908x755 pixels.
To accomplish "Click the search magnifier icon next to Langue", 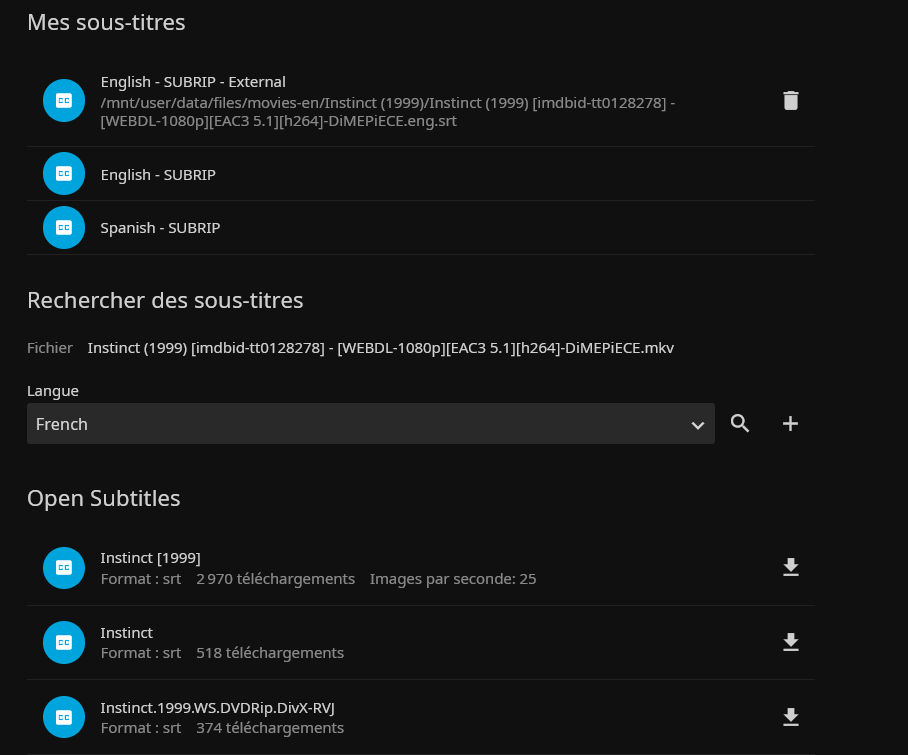I will click(x=740, y=424).
